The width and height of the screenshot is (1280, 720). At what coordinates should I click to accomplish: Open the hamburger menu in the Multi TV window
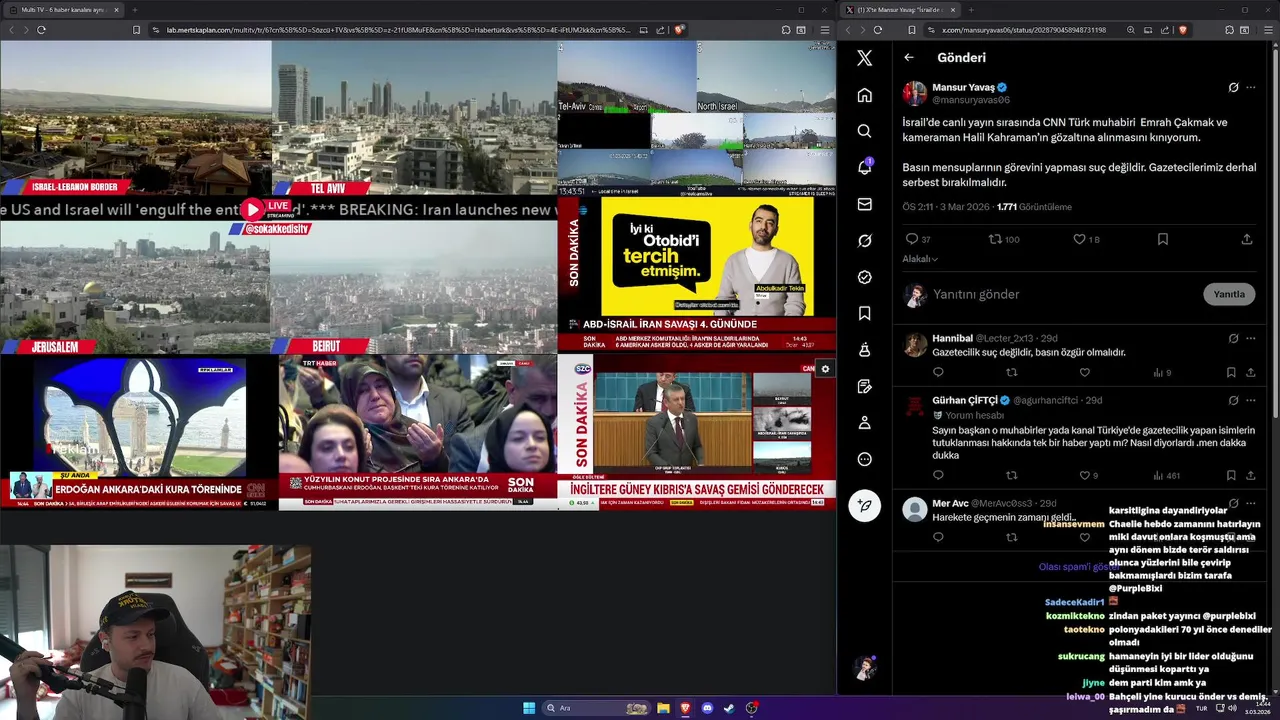pyautogui.click(x=825, y=30)
